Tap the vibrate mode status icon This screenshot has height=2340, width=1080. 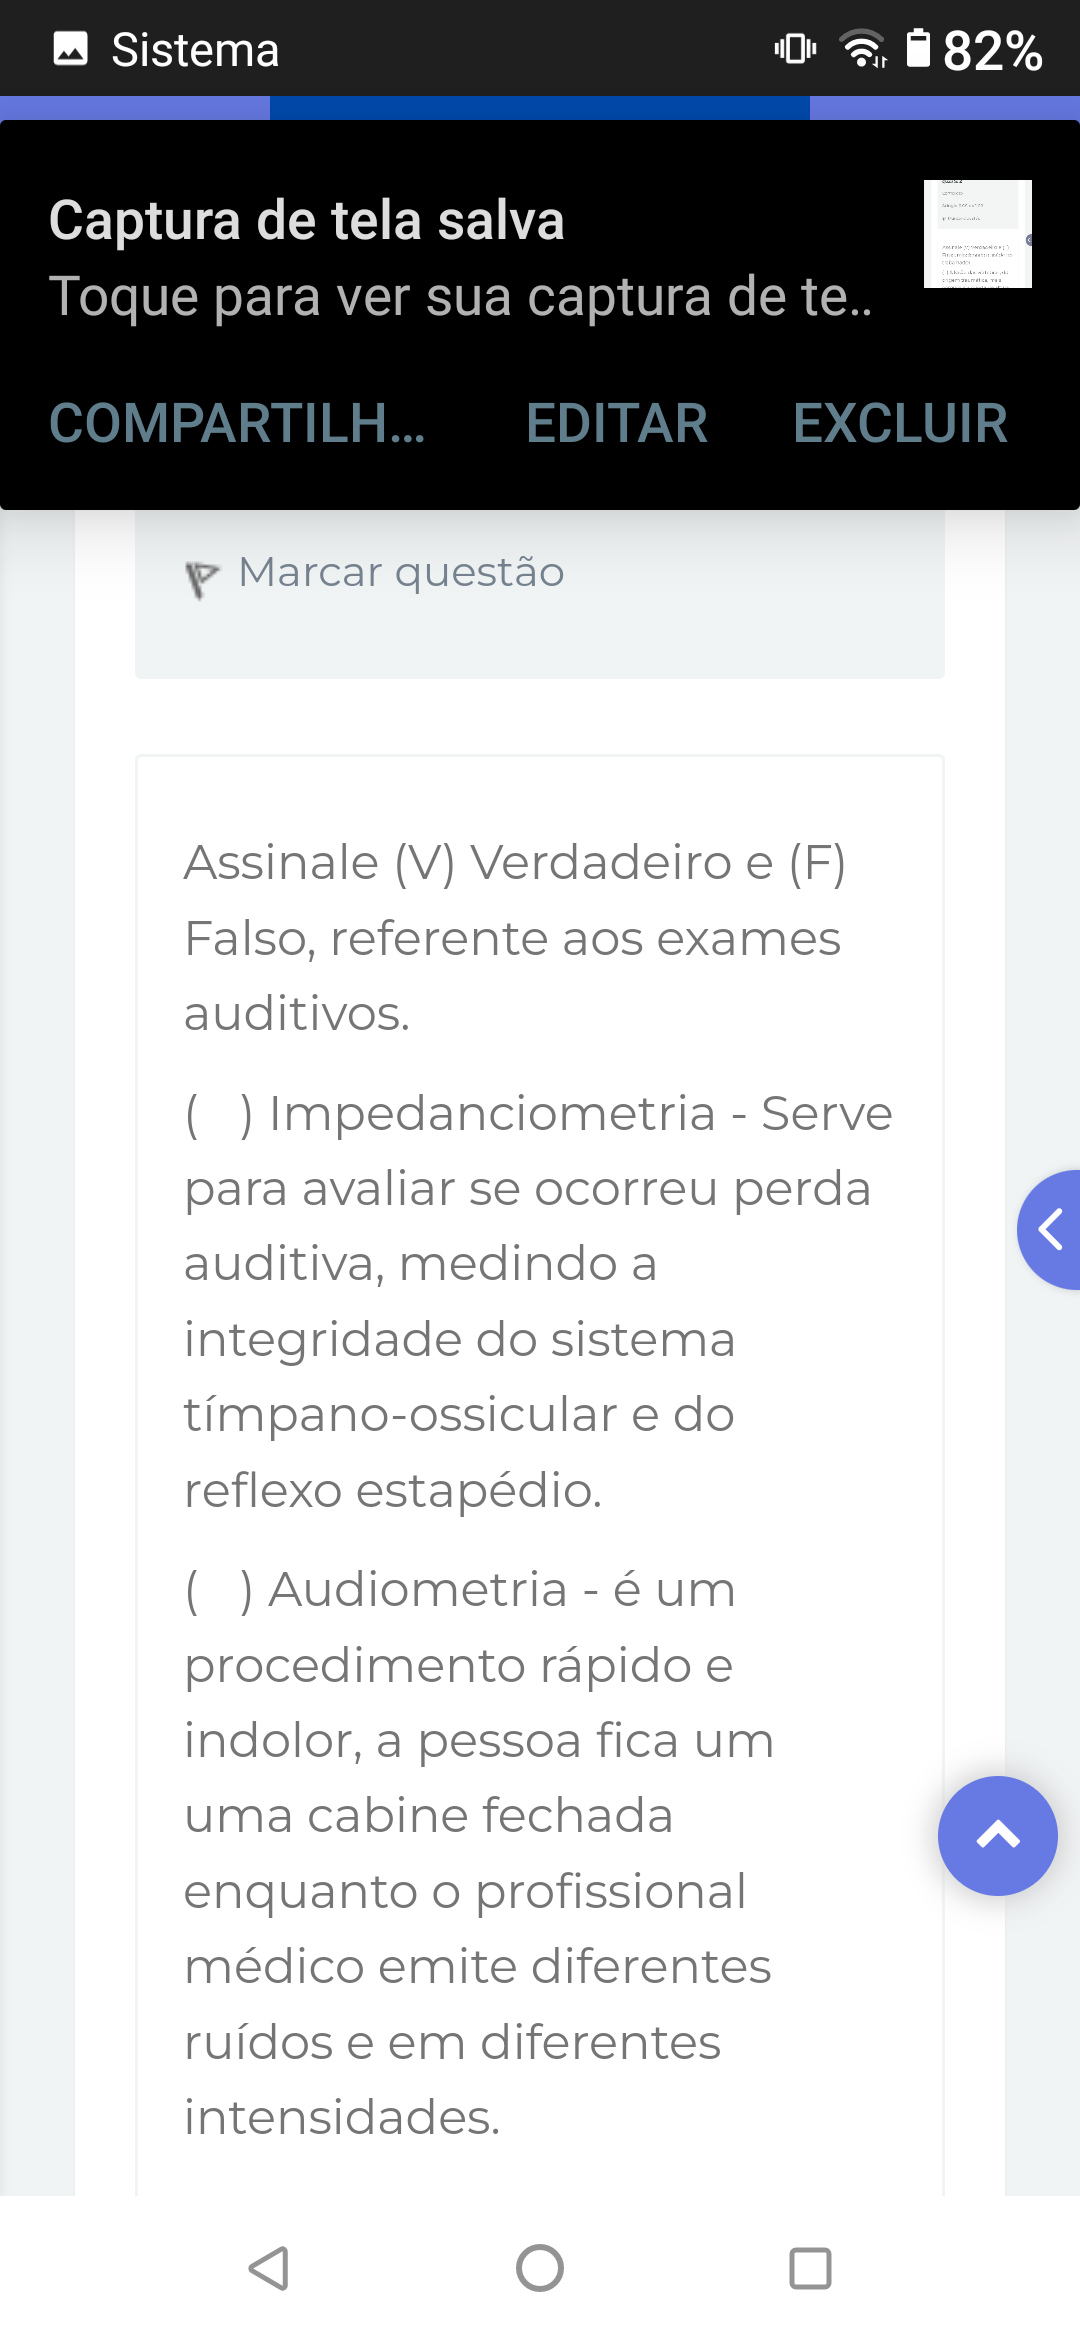coord(795,48)
